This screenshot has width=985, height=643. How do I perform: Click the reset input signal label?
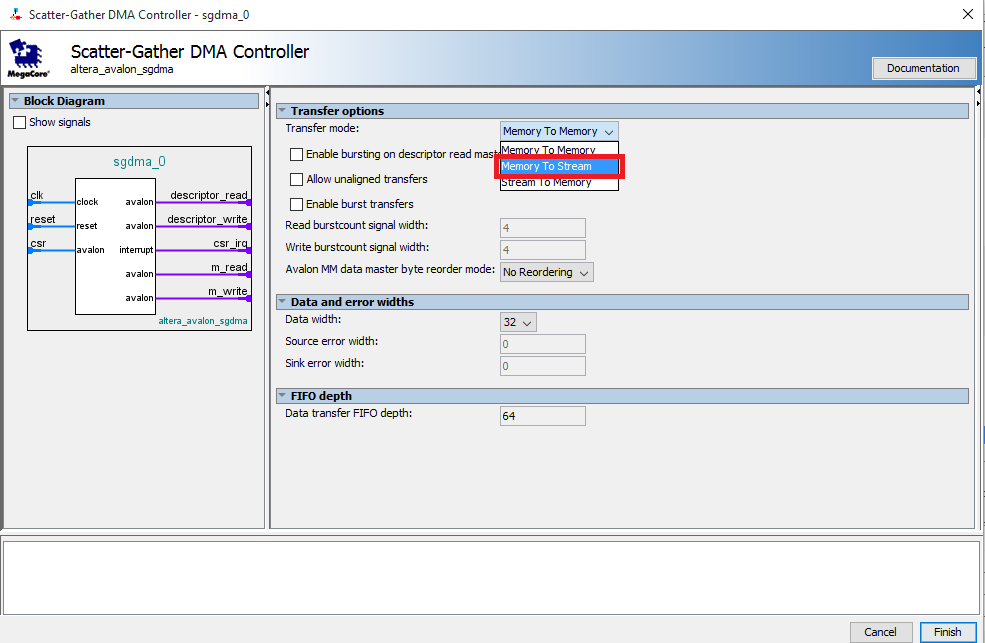click(x=43, y=219)
